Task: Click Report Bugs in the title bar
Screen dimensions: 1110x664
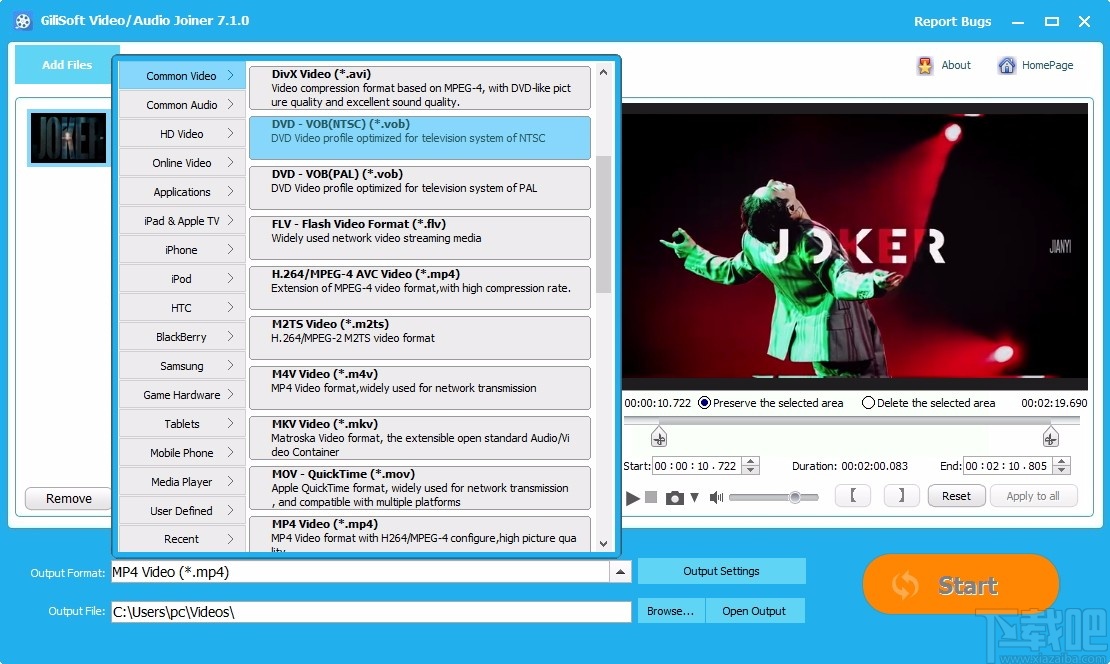Action: 952,20
